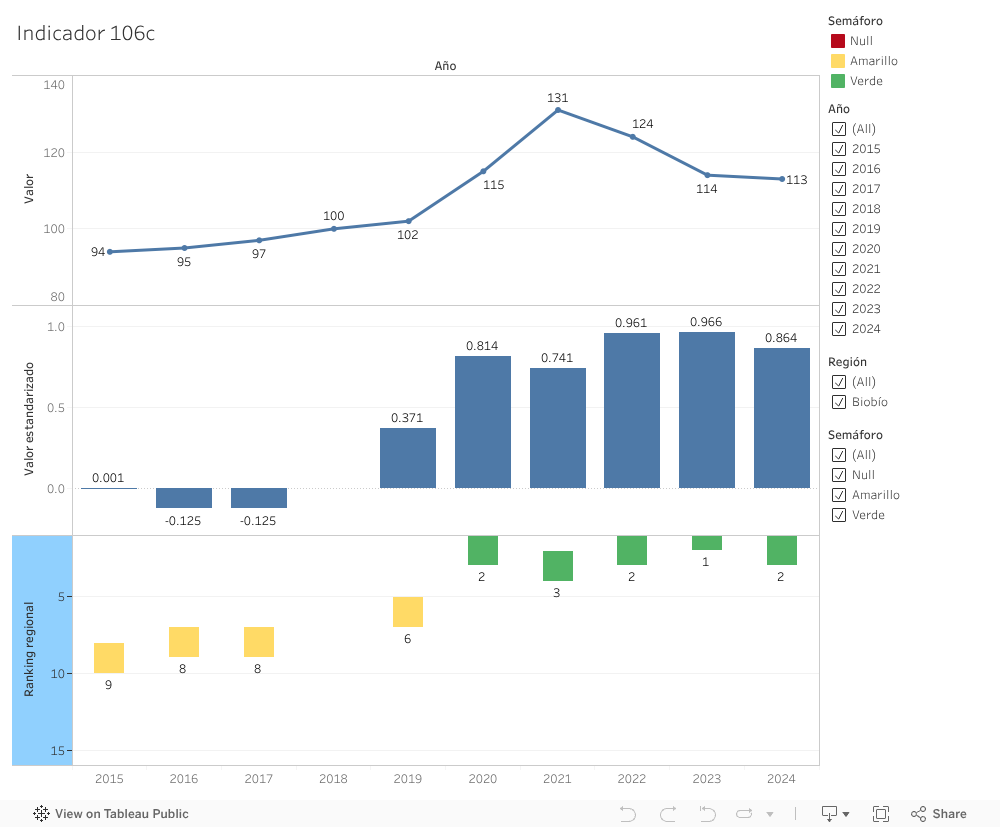Click the 2024 x-axis label
Viewport: 1000px width, 827px height.
781,779
